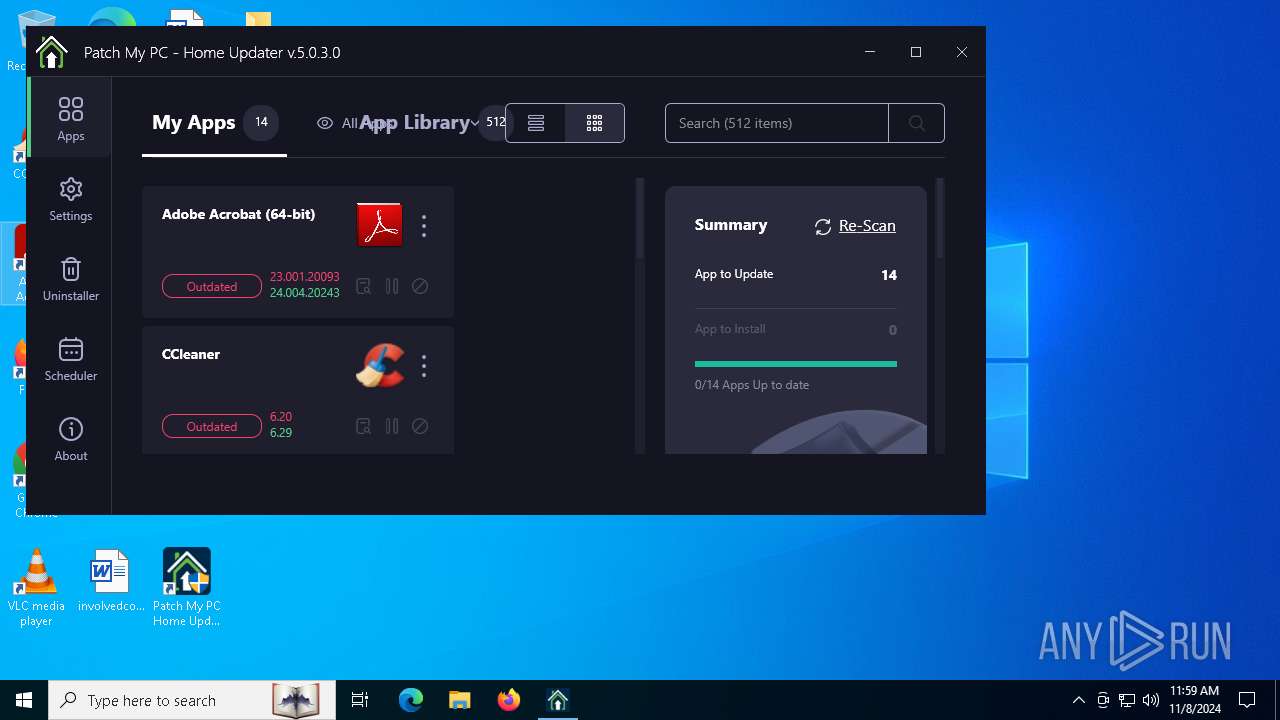Open the Settings gear in the sidebar
Image resolution: width=1280 pixels, height=720 pixels.
(x=70, y=199)
